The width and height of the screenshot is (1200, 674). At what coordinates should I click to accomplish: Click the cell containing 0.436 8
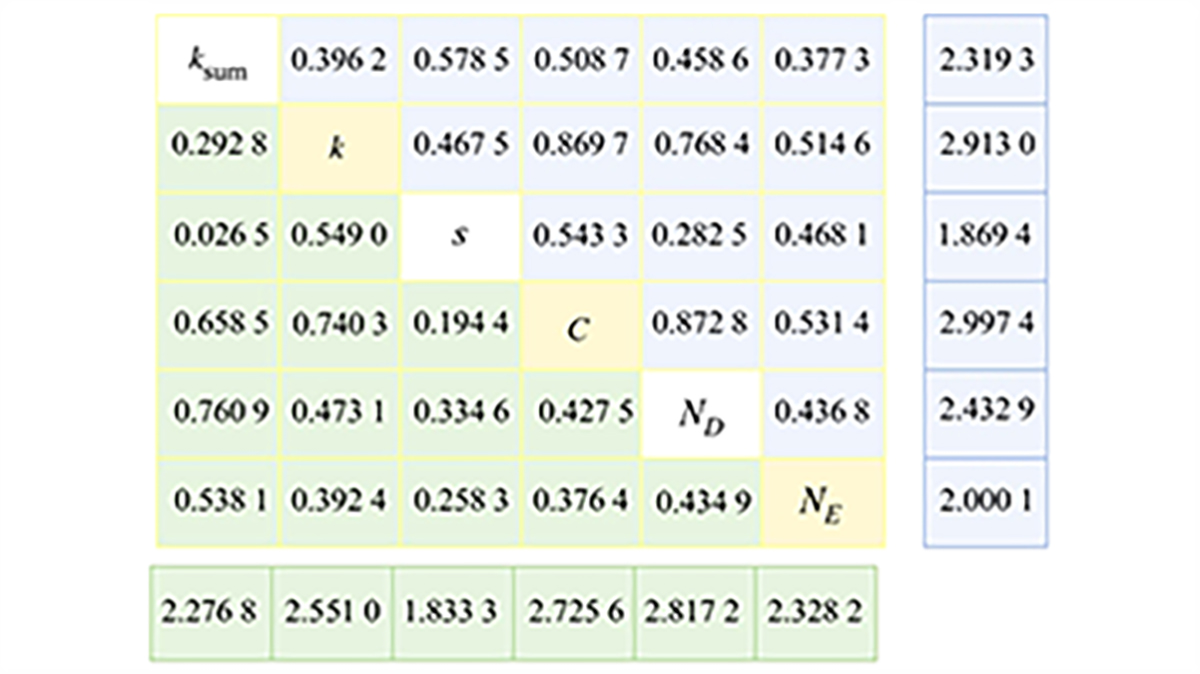(823, 413)
